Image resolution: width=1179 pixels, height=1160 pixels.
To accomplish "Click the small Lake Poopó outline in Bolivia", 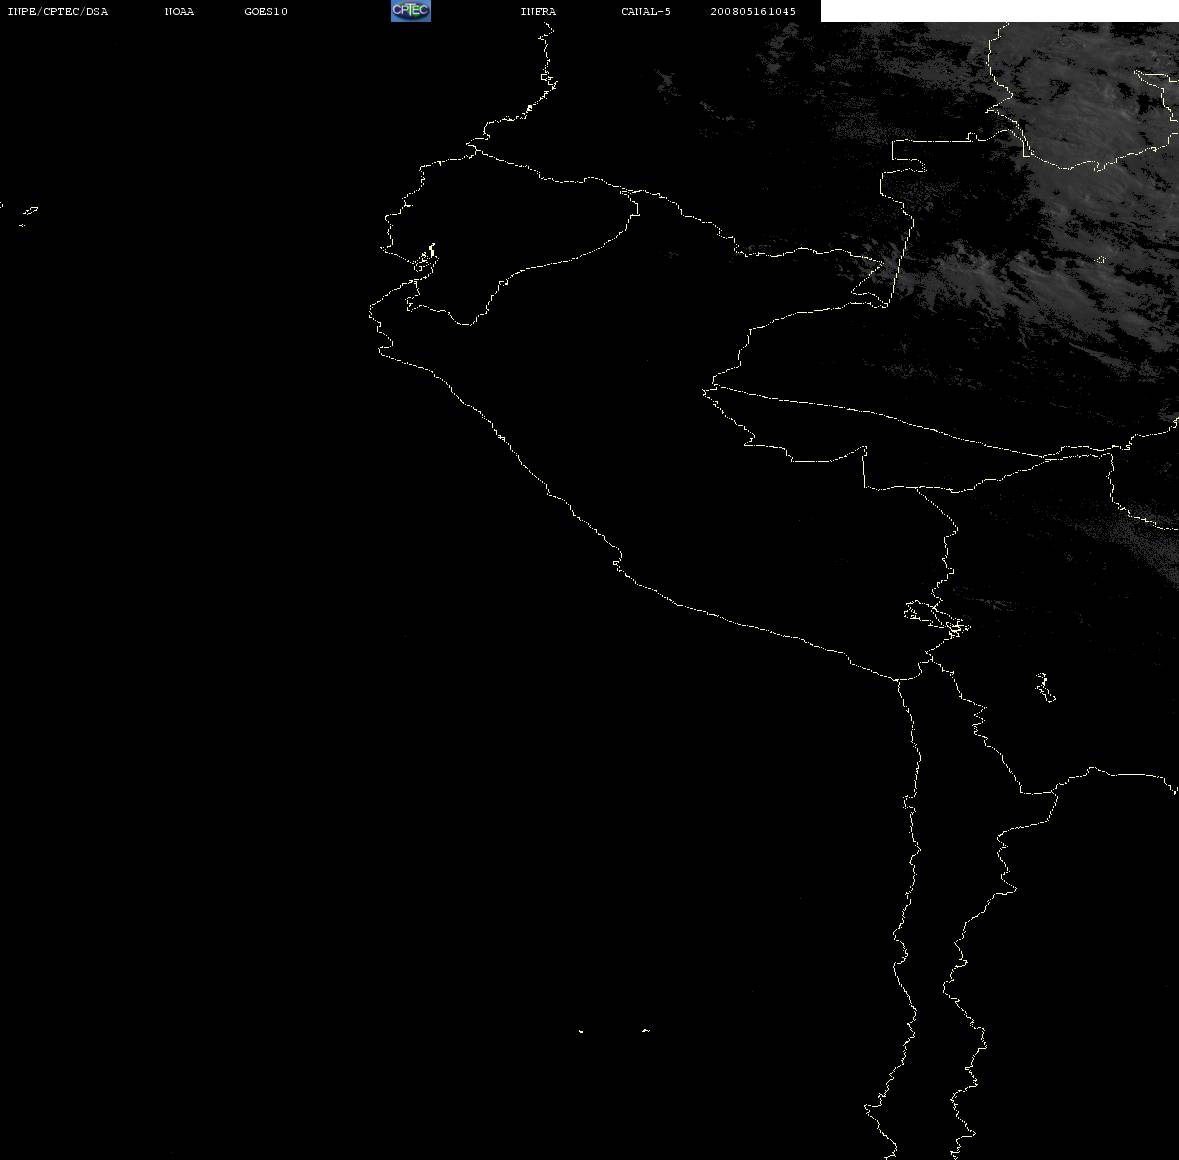I will (1045, 687).
